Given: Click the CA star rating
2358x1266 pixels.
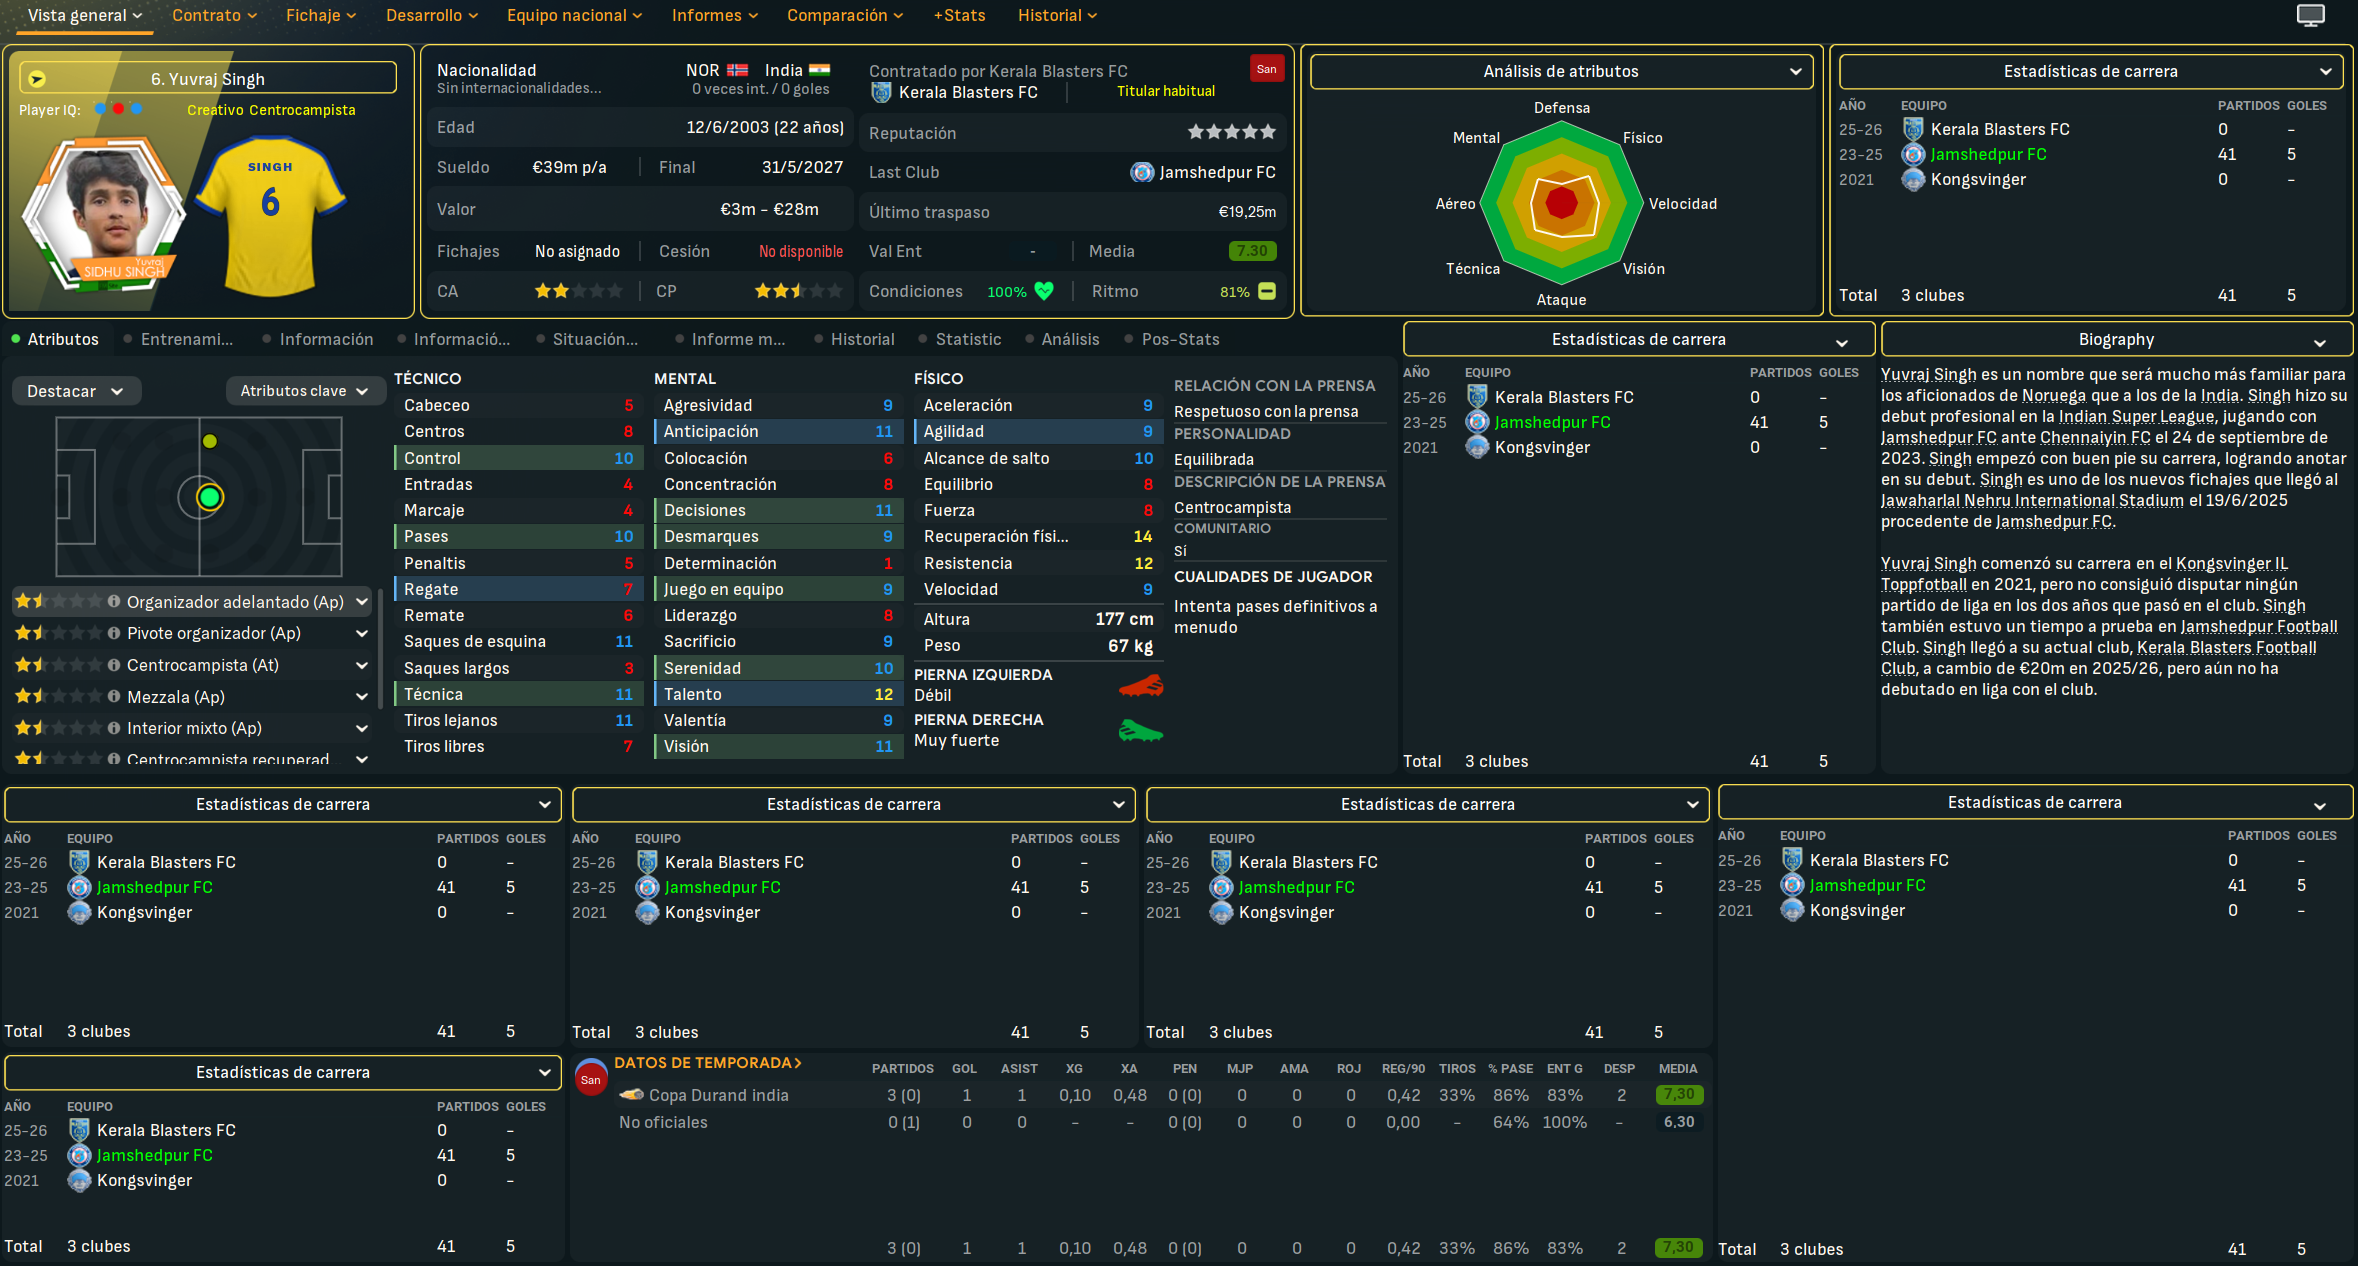Looking at the screenshot, I should point(578,291).
